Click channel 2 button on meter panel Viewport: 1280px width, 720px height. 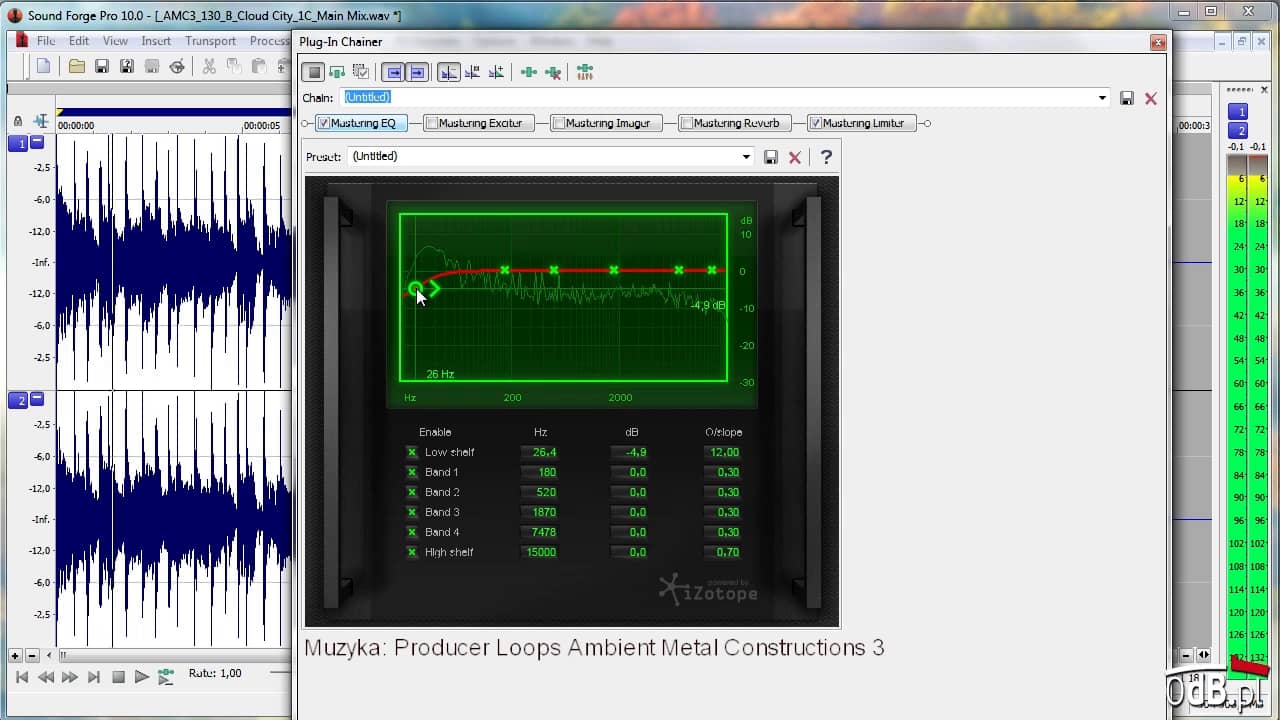(x=1238, y=131)
